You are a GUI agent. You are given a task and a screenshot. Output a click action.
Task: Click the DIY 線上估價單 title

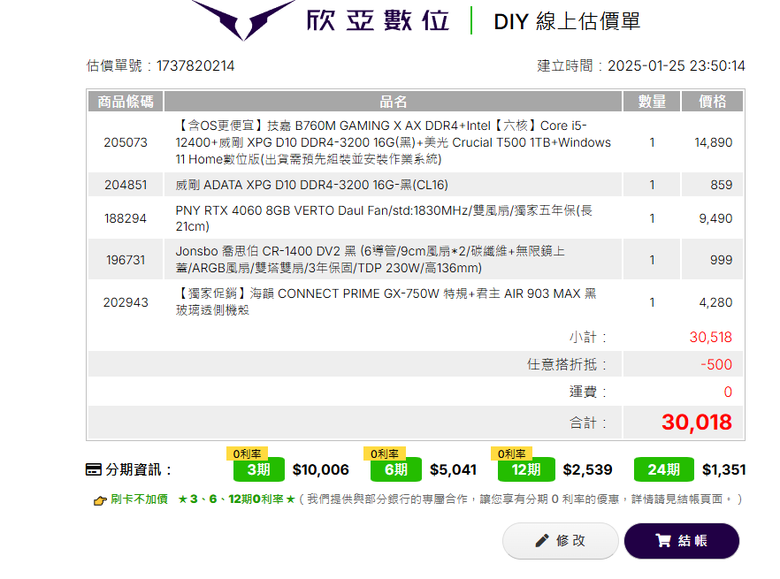point(567,22)
